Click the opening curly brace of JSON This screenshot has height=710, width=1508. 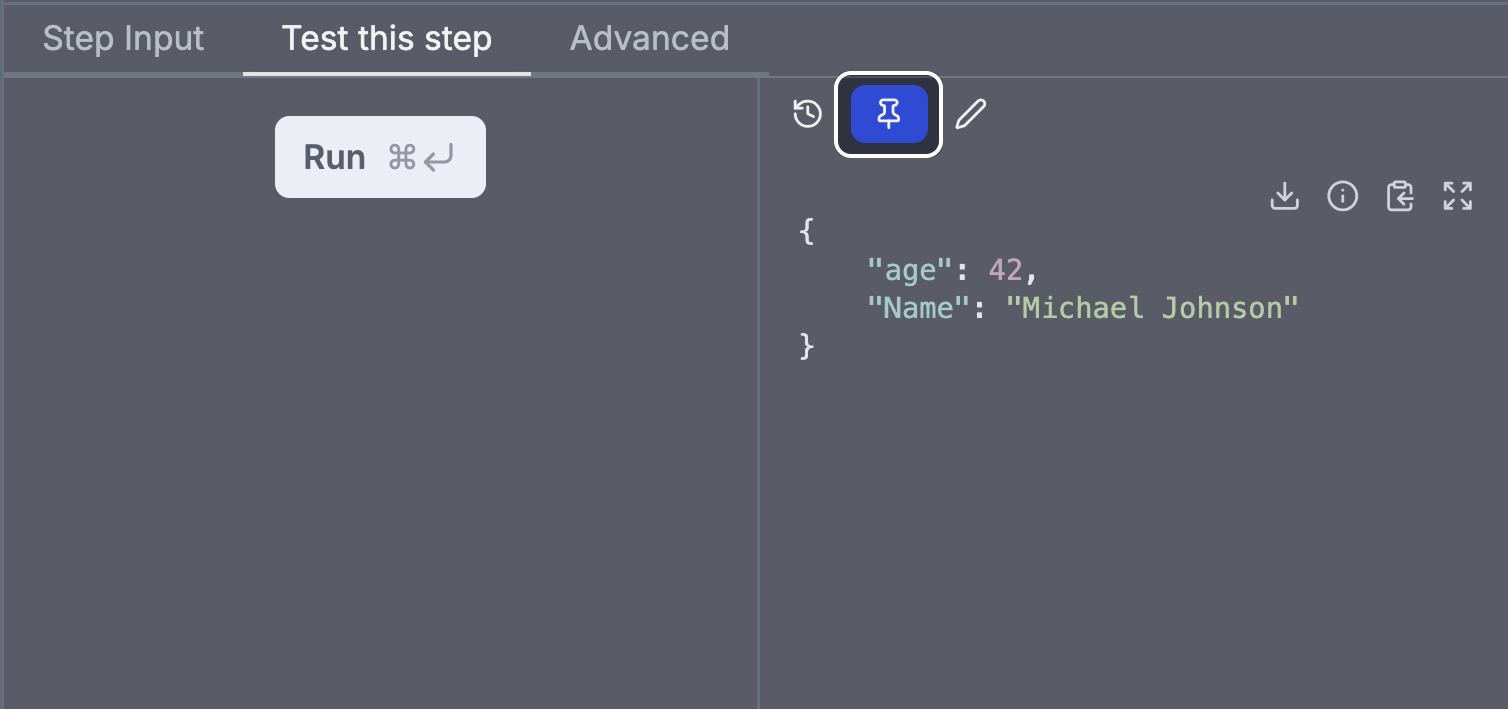tap(807, 232)
